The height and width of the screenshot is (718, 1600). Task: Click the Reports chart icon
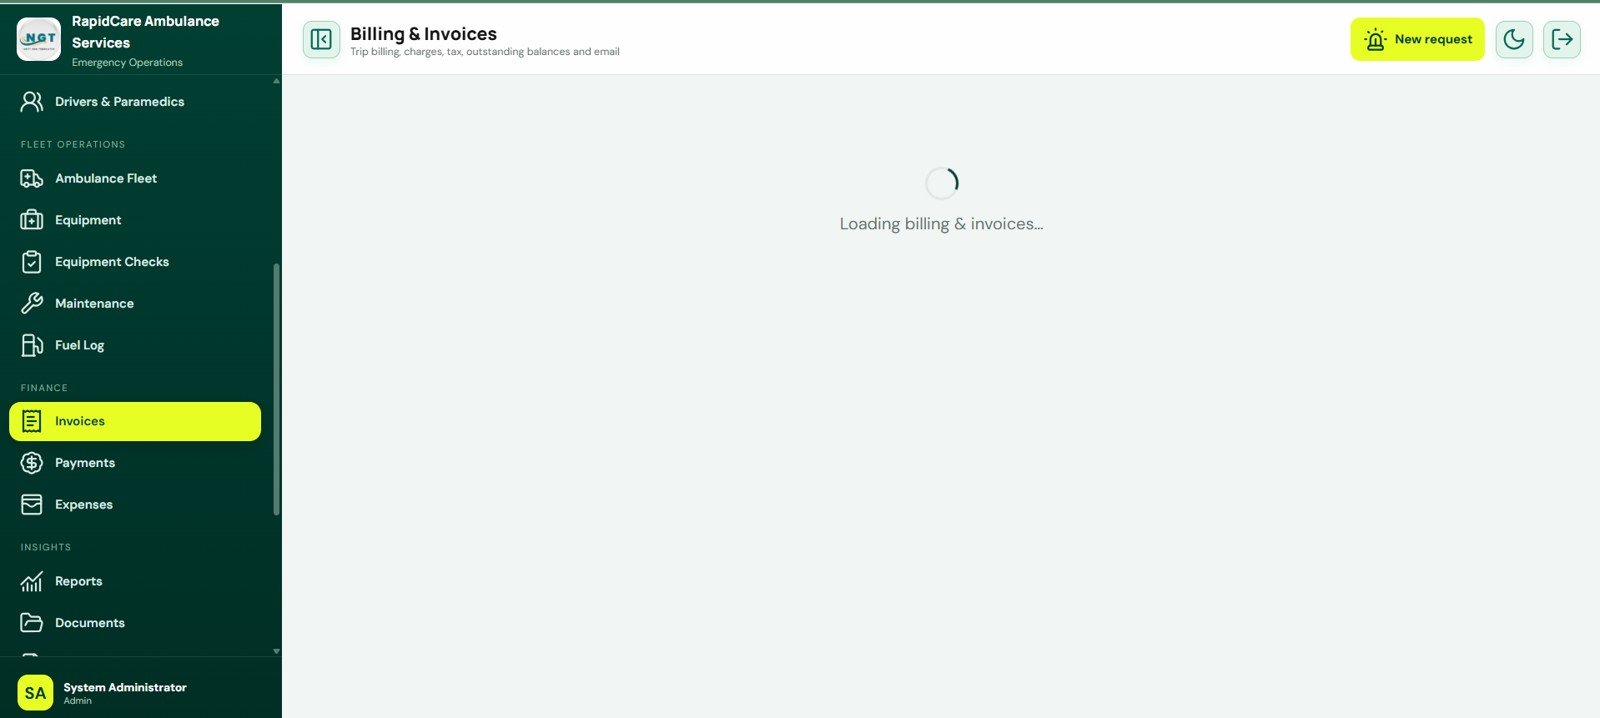[32, 582]
